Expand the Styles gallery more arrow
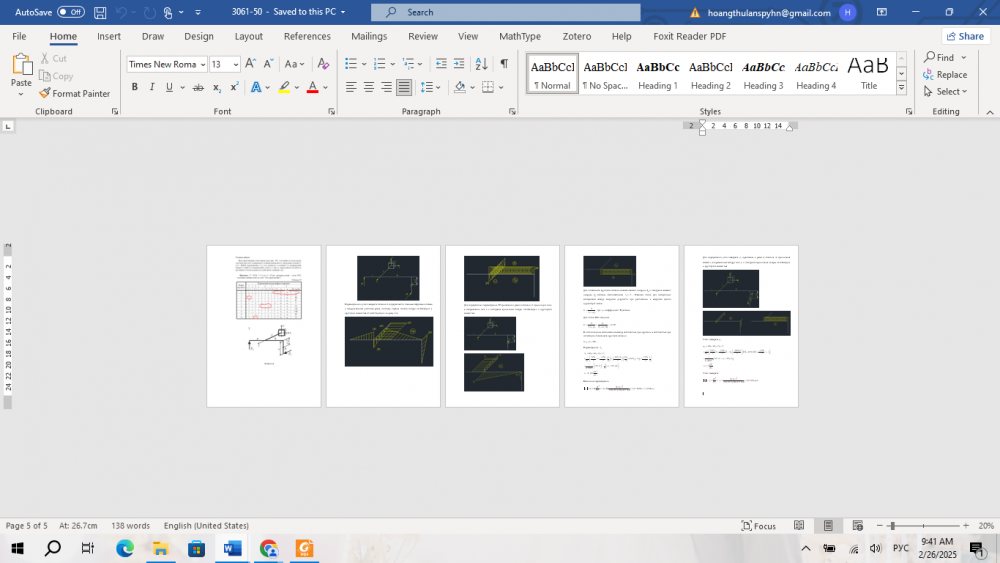This screenshot has width=1000, height=563. point(901,88)
